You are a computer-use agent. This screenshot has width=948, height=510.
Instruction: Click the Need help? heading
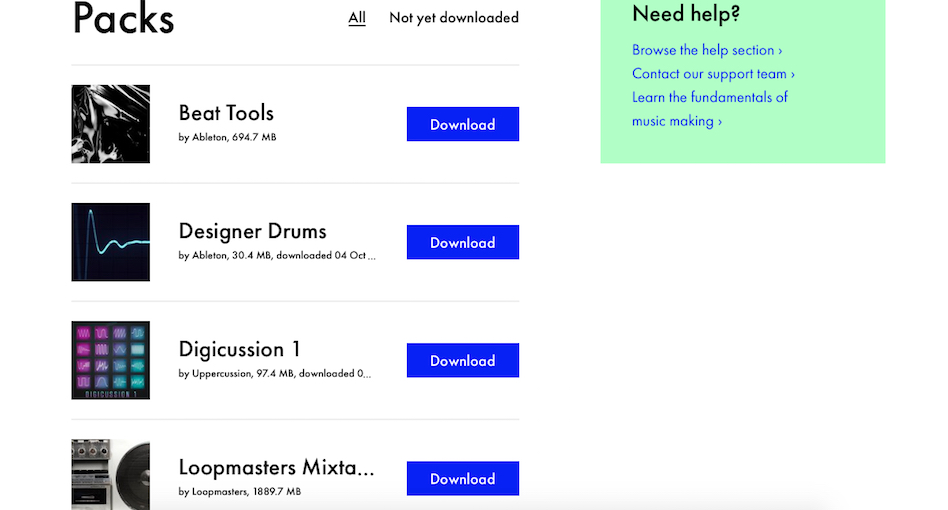click(x=686, y=13)
